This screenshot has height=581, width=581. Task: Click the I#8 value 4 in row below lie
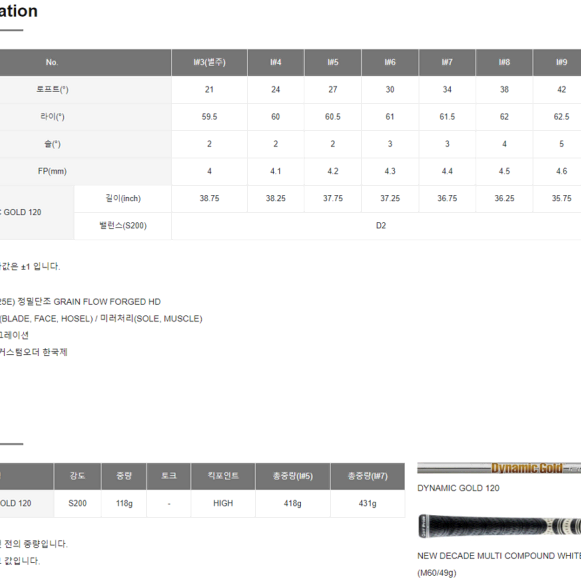[x=504, y=144]
